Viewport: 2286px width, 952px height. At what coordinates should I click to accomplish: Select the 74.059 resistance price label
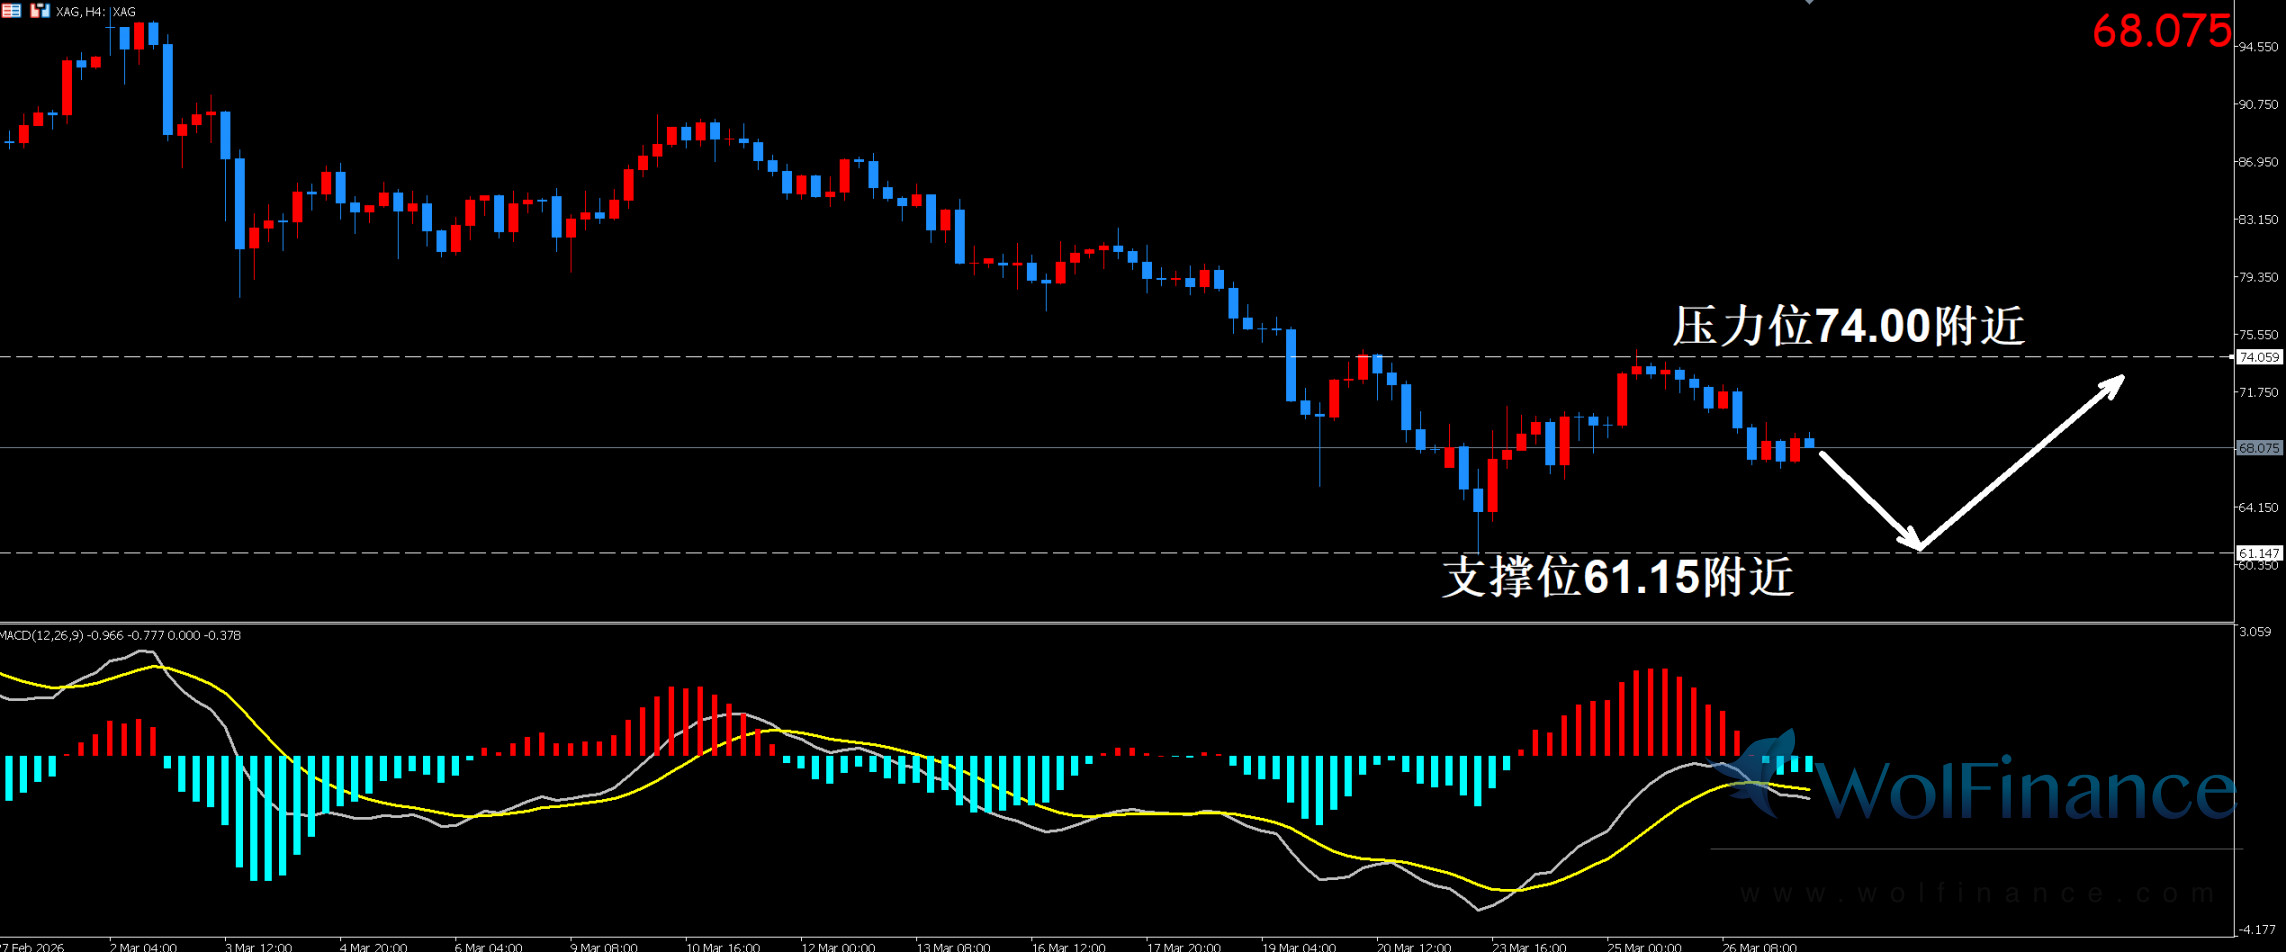pos(2258,357)
